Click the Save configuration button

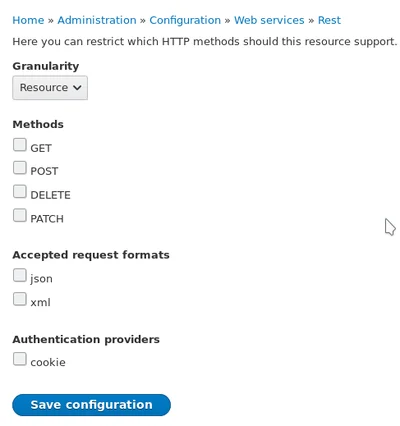(x=91, y=405)
